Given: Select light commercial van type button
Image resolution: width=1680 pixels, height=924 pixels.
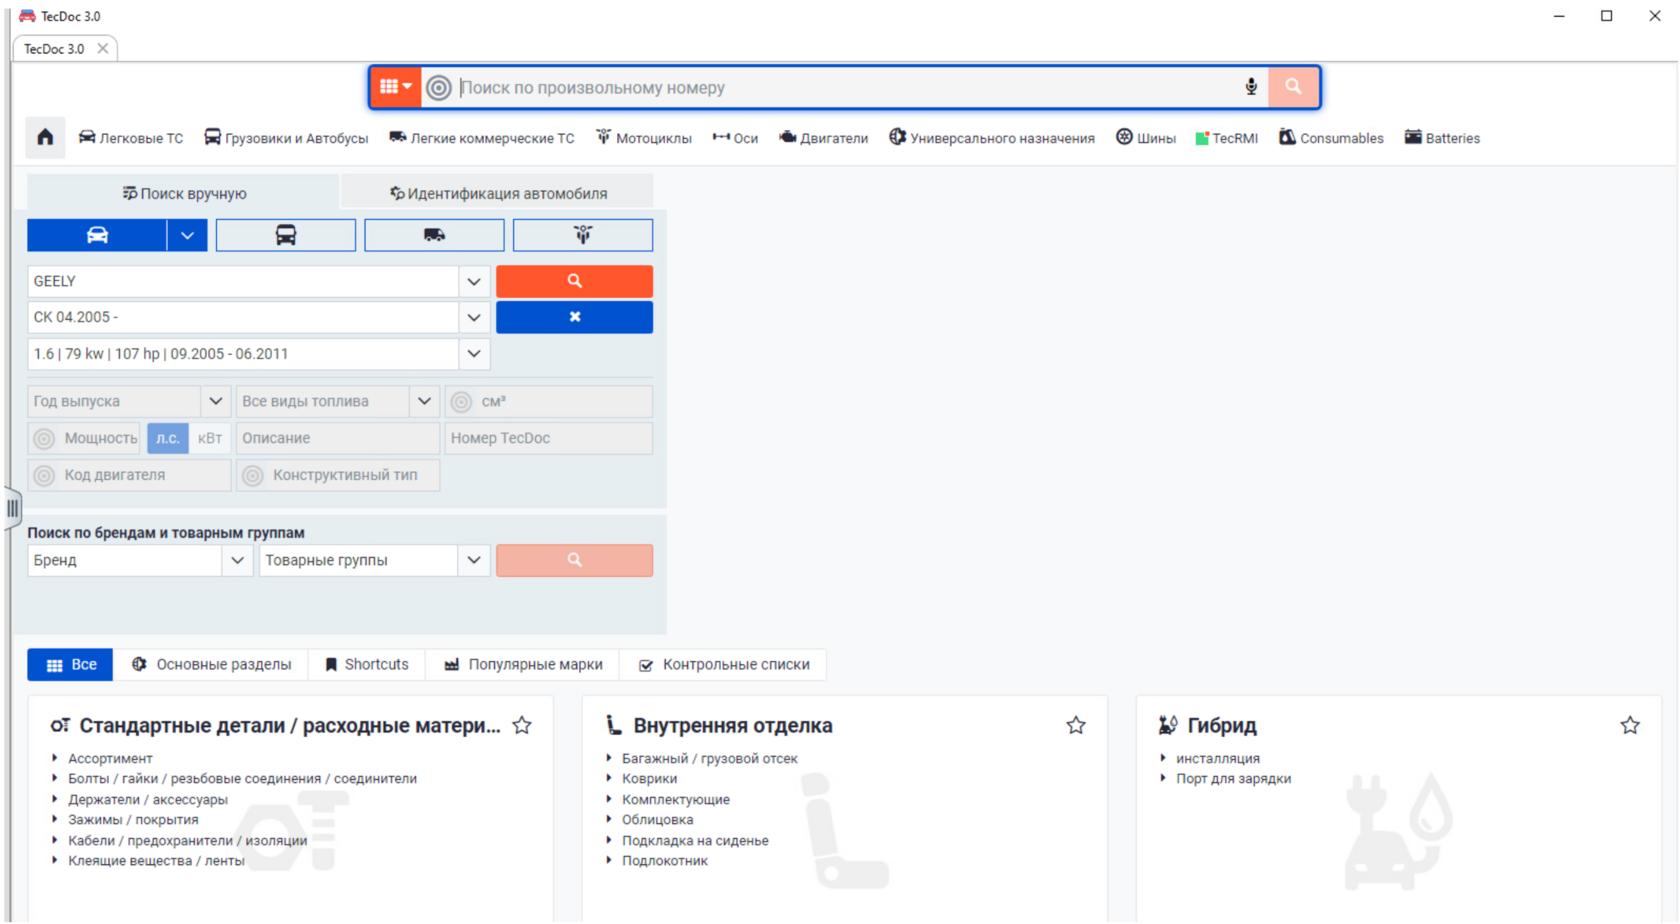Looking at the screenshot, I should [x=434, y=235].
